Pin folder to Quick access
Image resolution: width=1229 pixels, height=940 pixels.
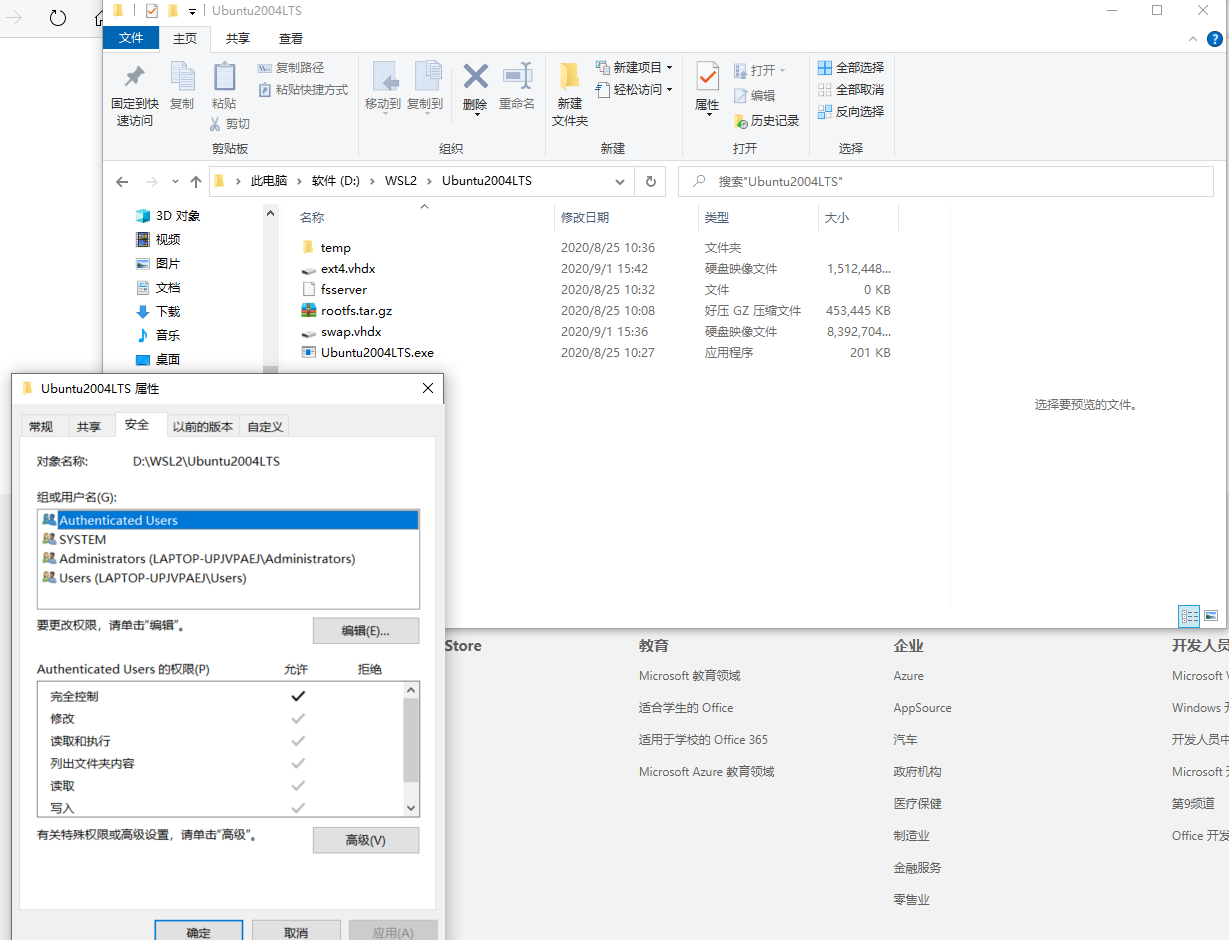pyautogui.click(x=134, y=95)
